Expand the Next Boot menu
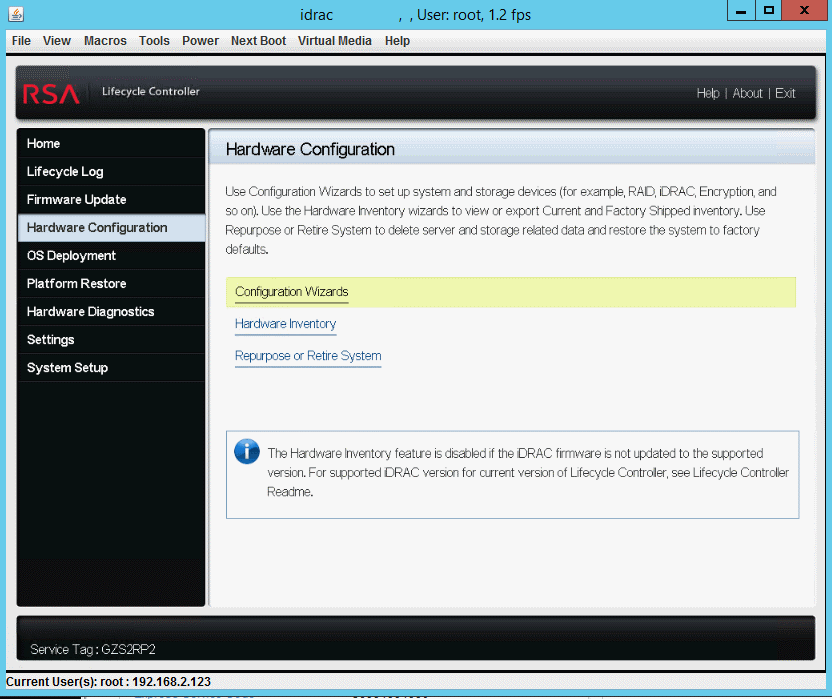This screenshot has height=699, width=832. click(258, 41)
